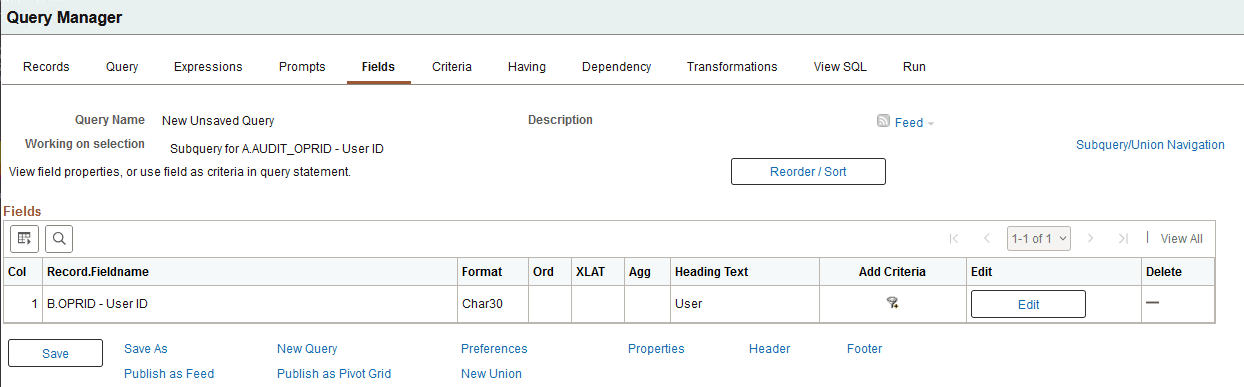The height and width of the screenshot is (387, 1244).
Task: Open the View SQL tab
Action: point(840,67)
